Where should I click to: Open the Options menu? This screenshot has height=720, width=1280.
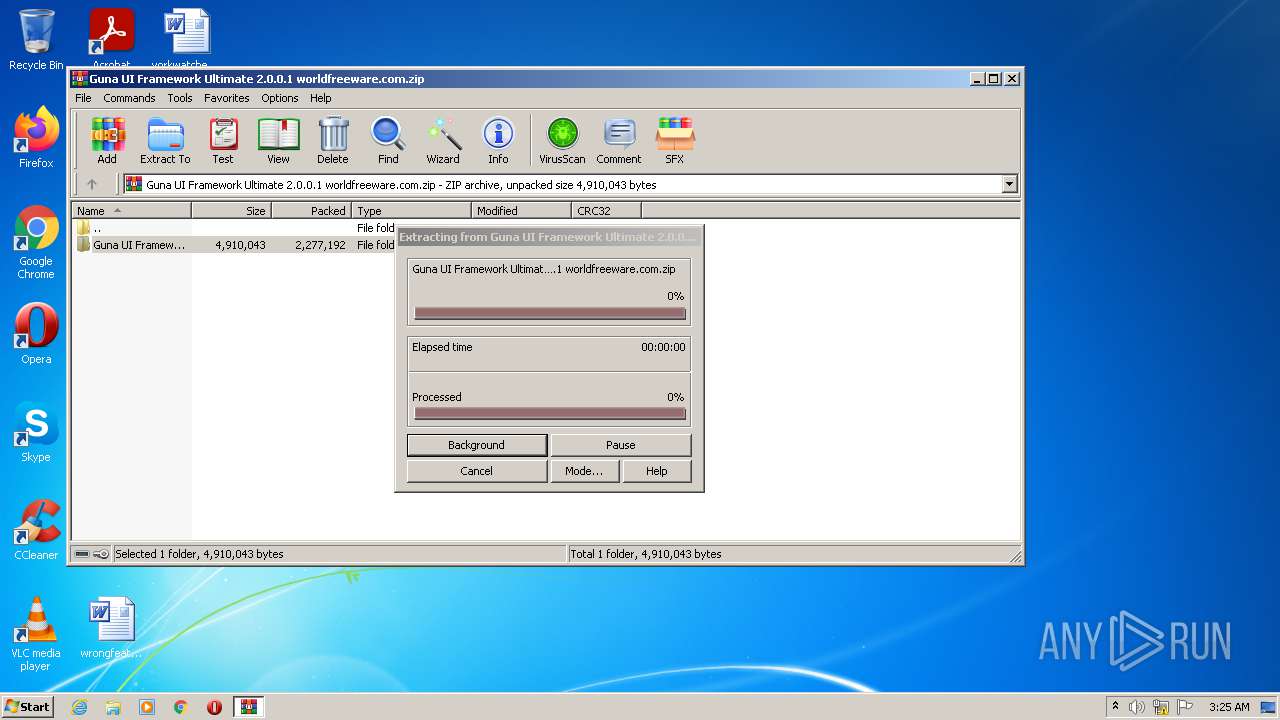pyautogui.click(x=280, y=98)
